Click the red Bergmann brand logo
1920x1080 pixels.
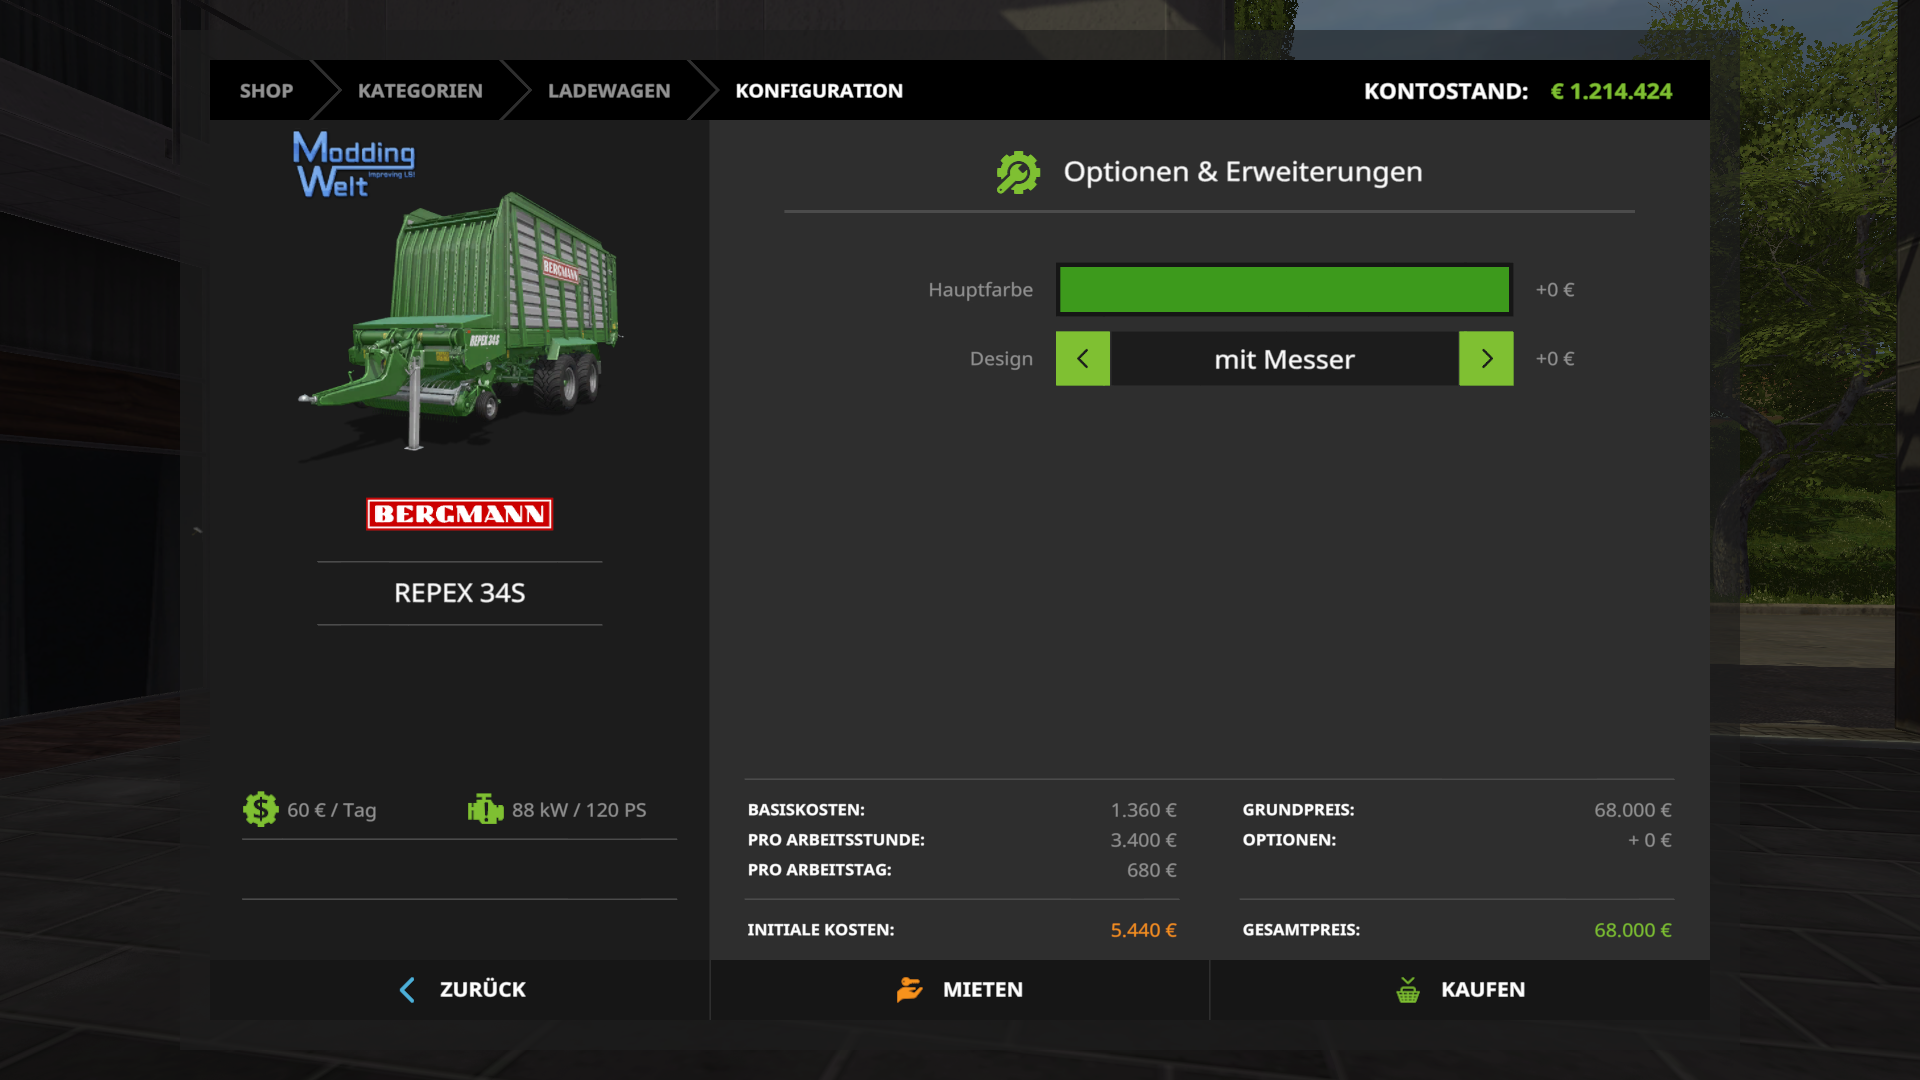tap(459, 514)
